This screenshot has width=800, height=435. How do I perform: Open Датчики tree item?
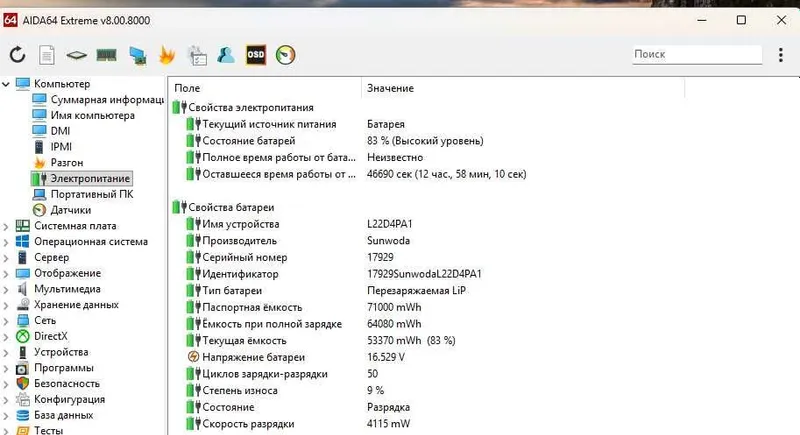(62, 210)
